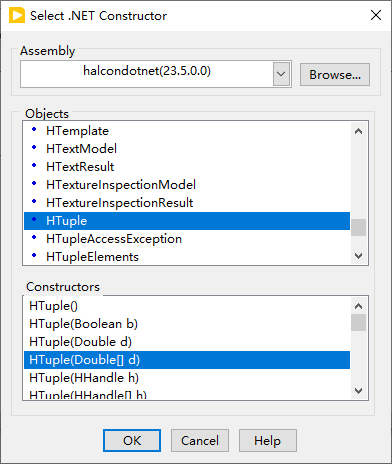Select HTupleAccessException object

(x=187, y=239)
